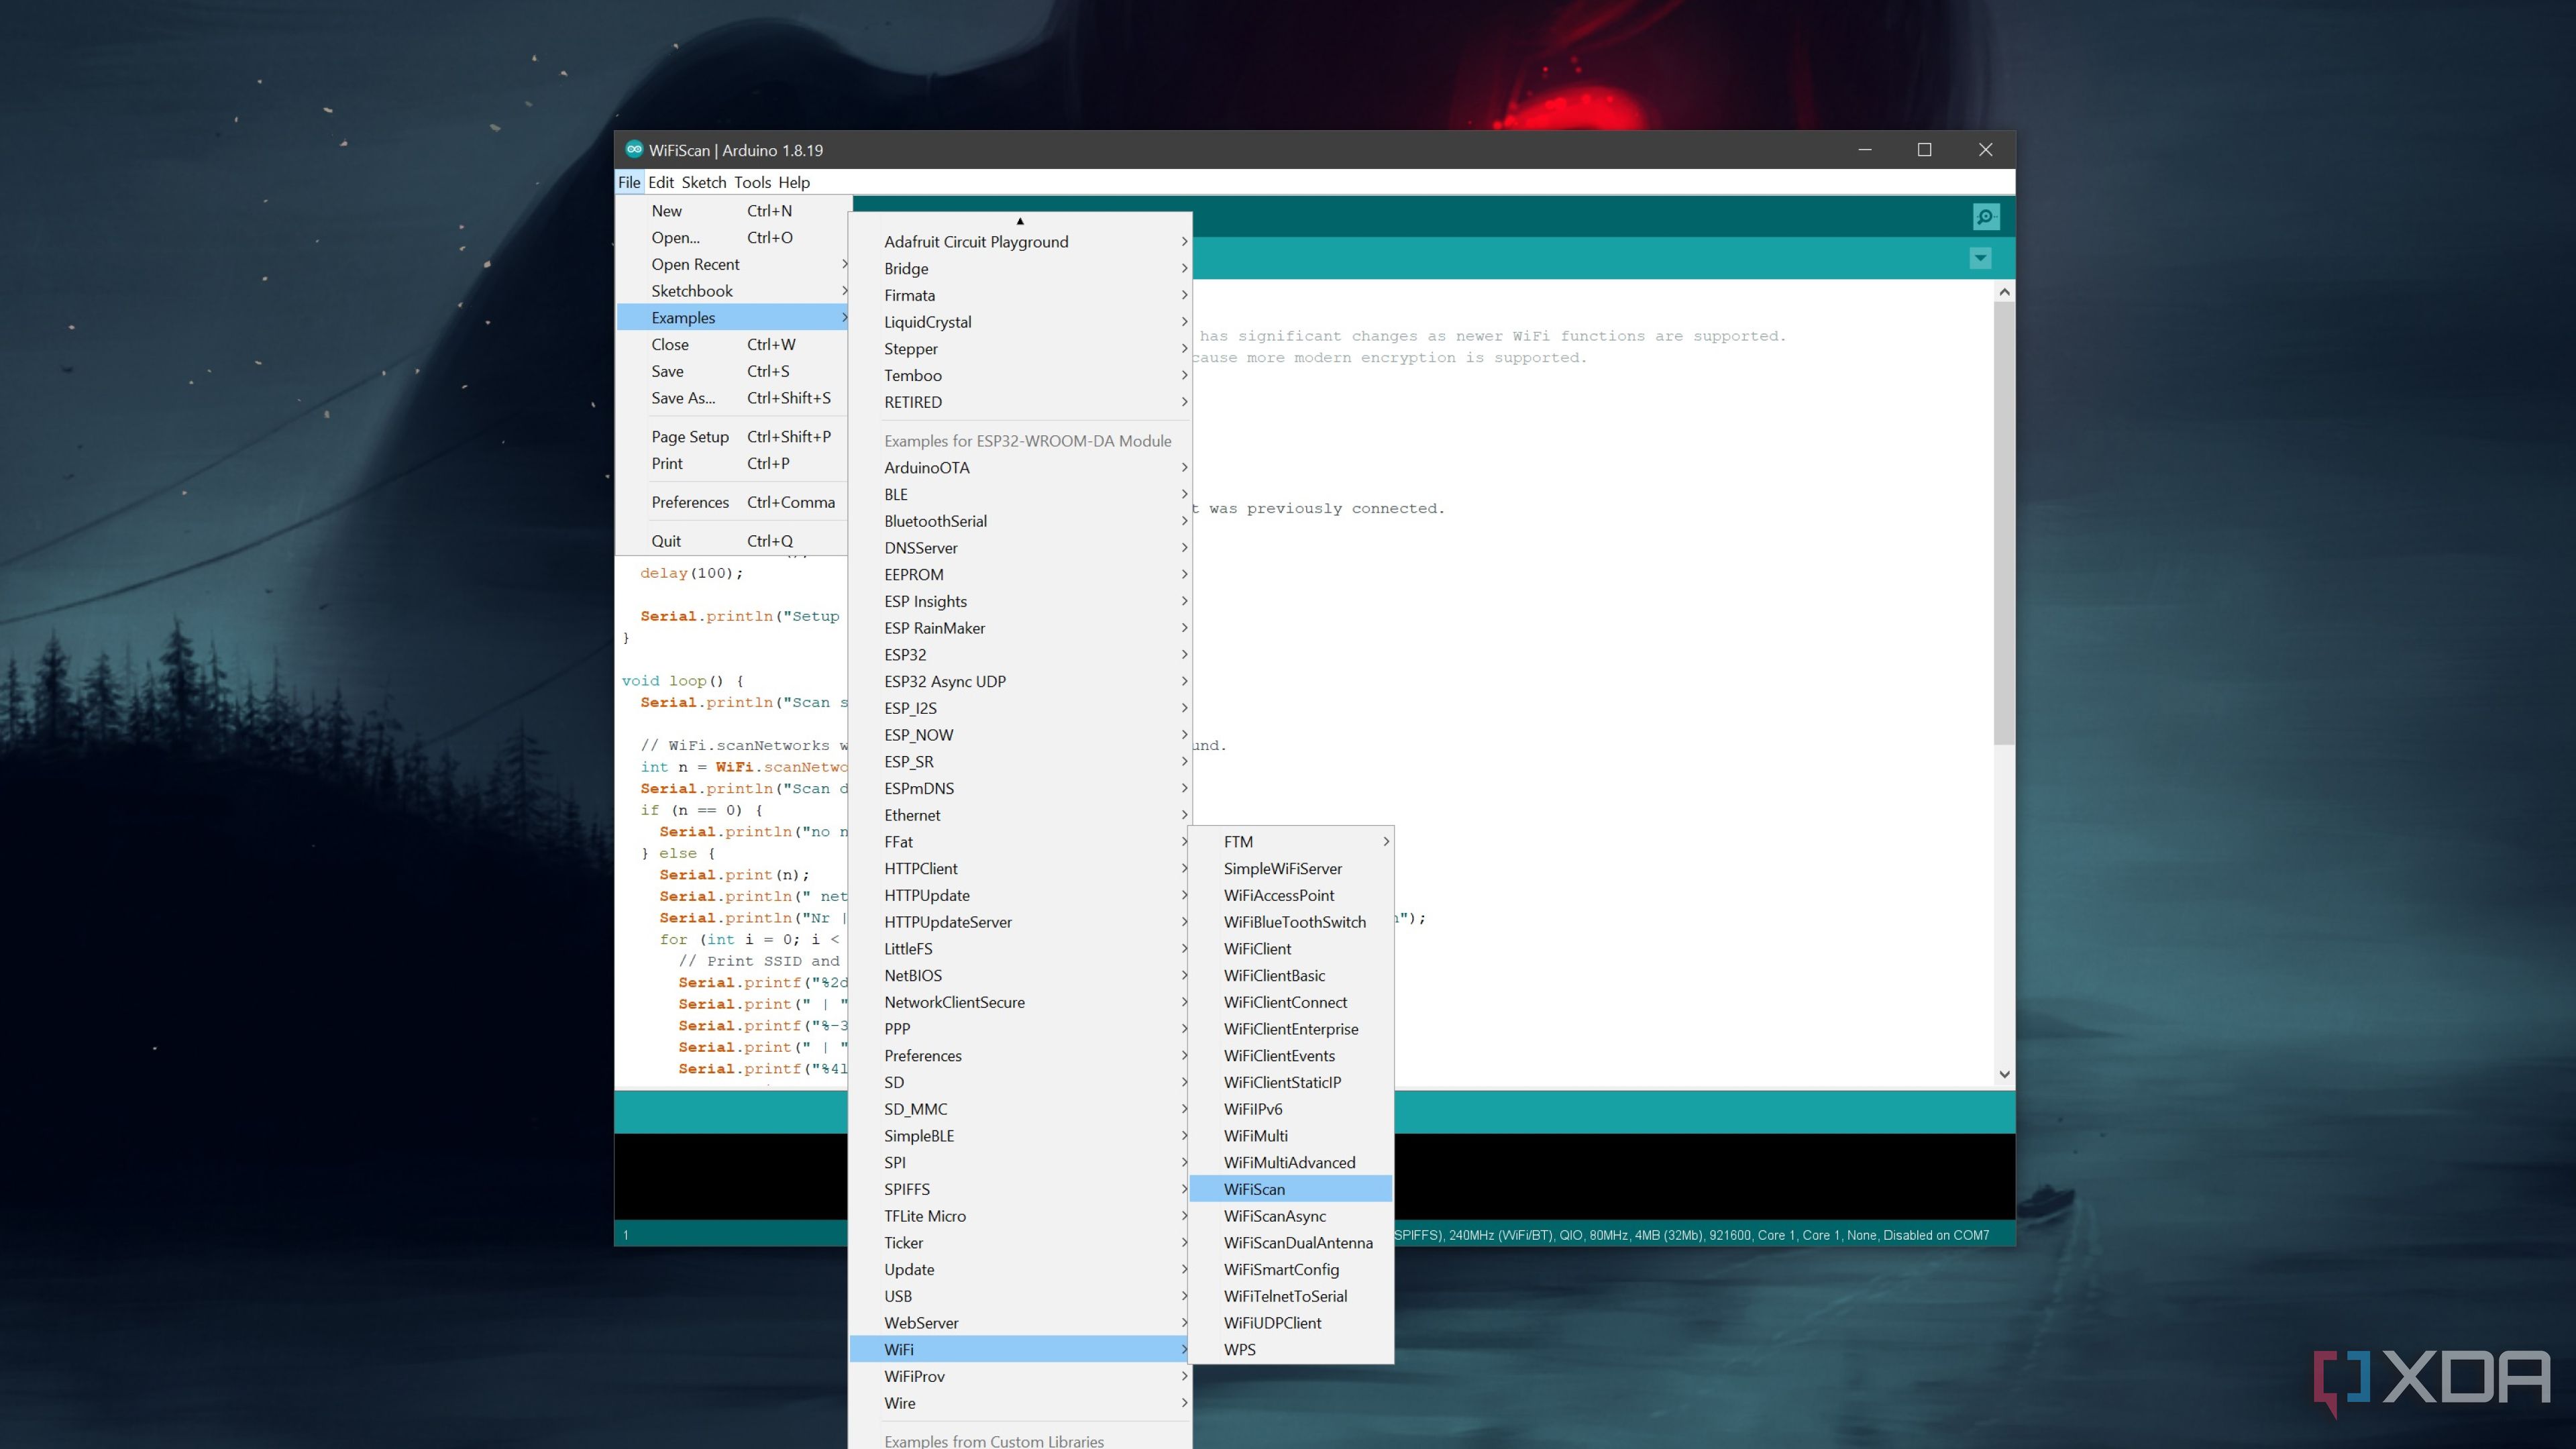This screenshot has width=2576, height=1449.
Task: Open the Sketch menu
Action: click(704, 182)
